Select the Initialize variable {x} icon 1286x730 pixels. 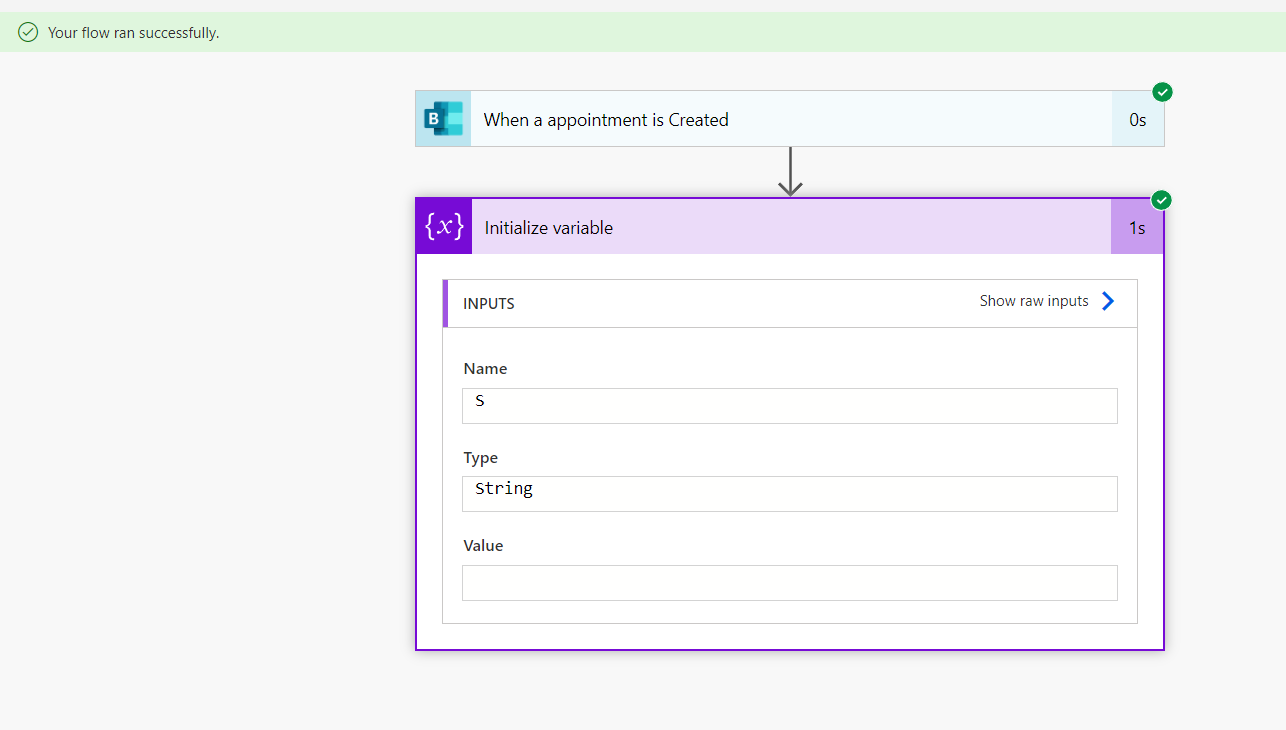443,226
